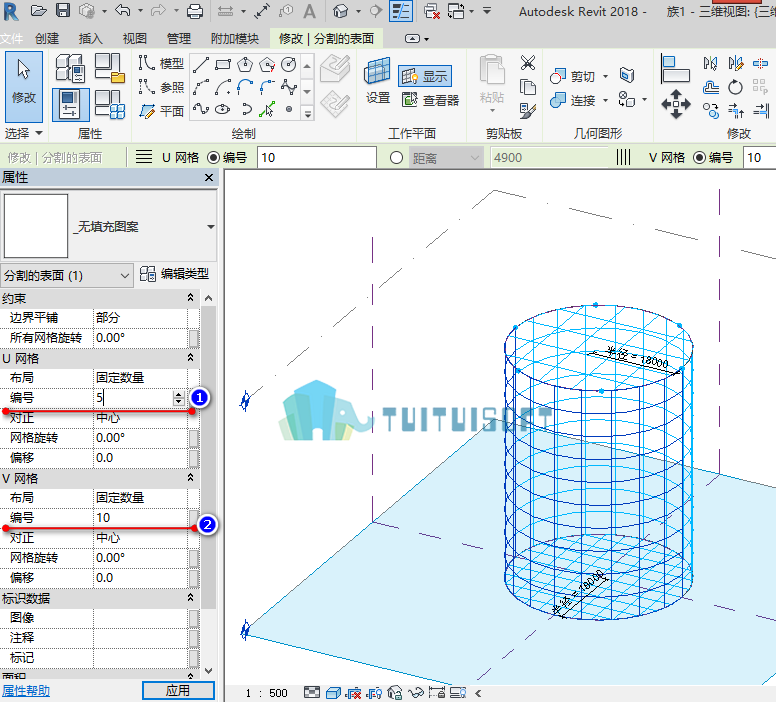Select the Align tool
This screenshot has height=702, width=776.
(676, 70)
